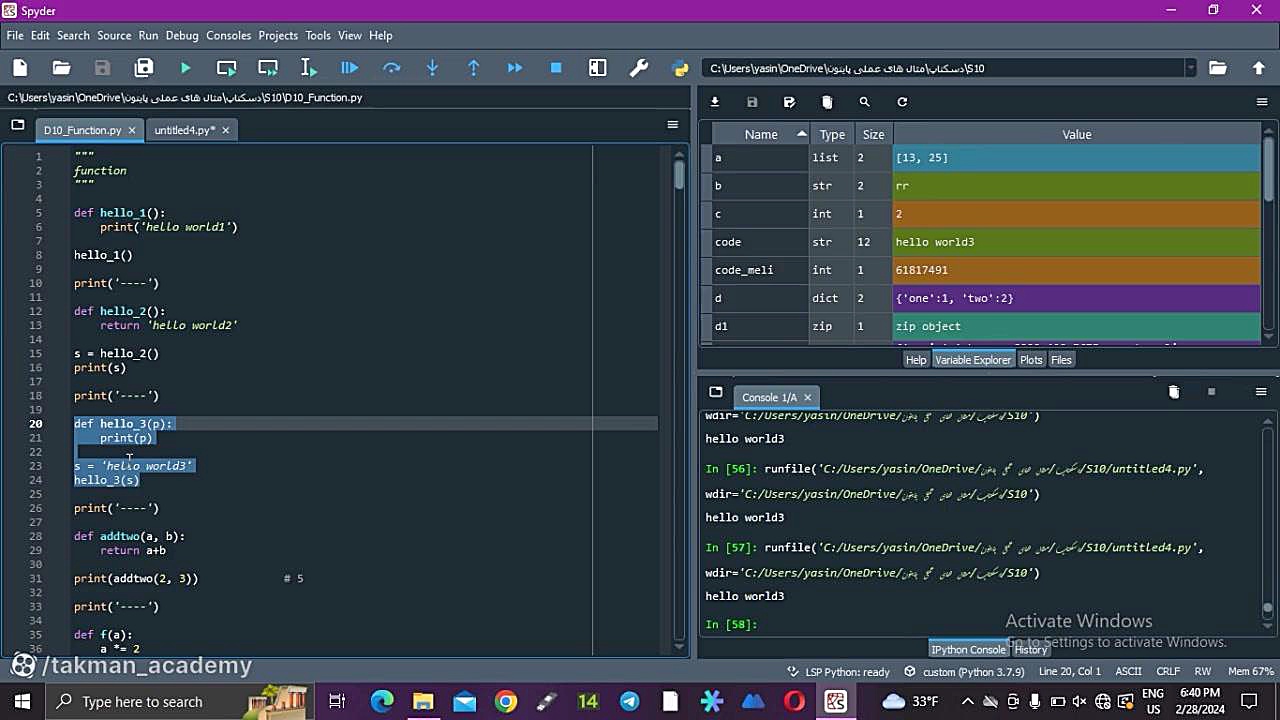Create a new file with toolbar icon
Screen dimensions: 1280x720
tap(20, 68)
